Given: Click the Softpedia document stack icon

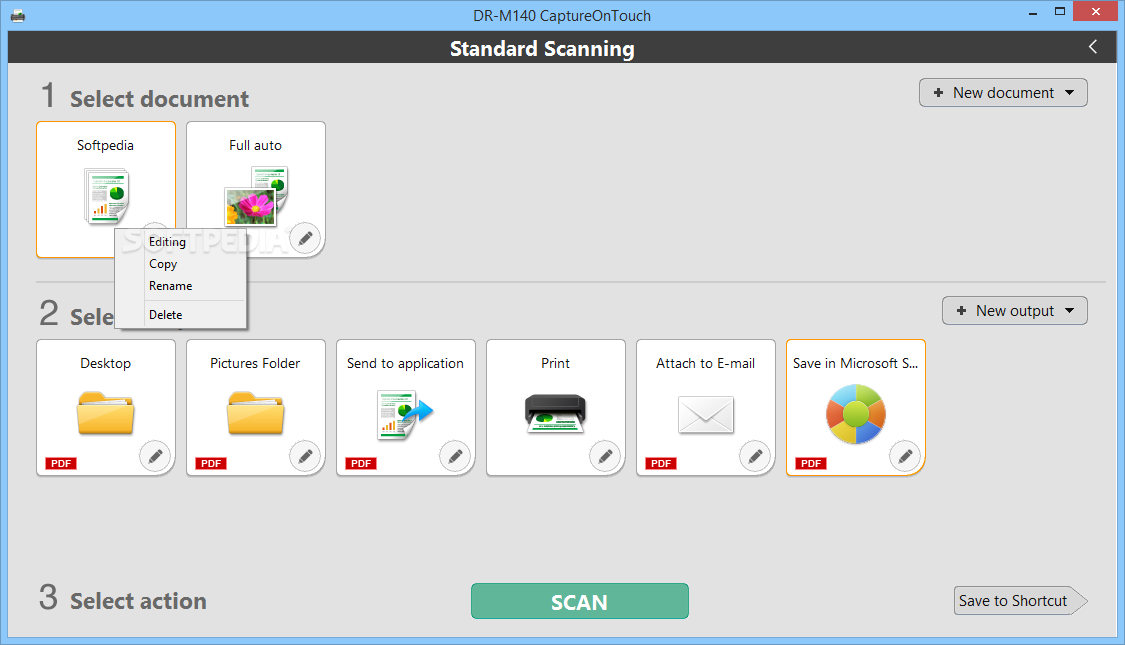Looking at the screenshot, I should [x=106, y=195].
